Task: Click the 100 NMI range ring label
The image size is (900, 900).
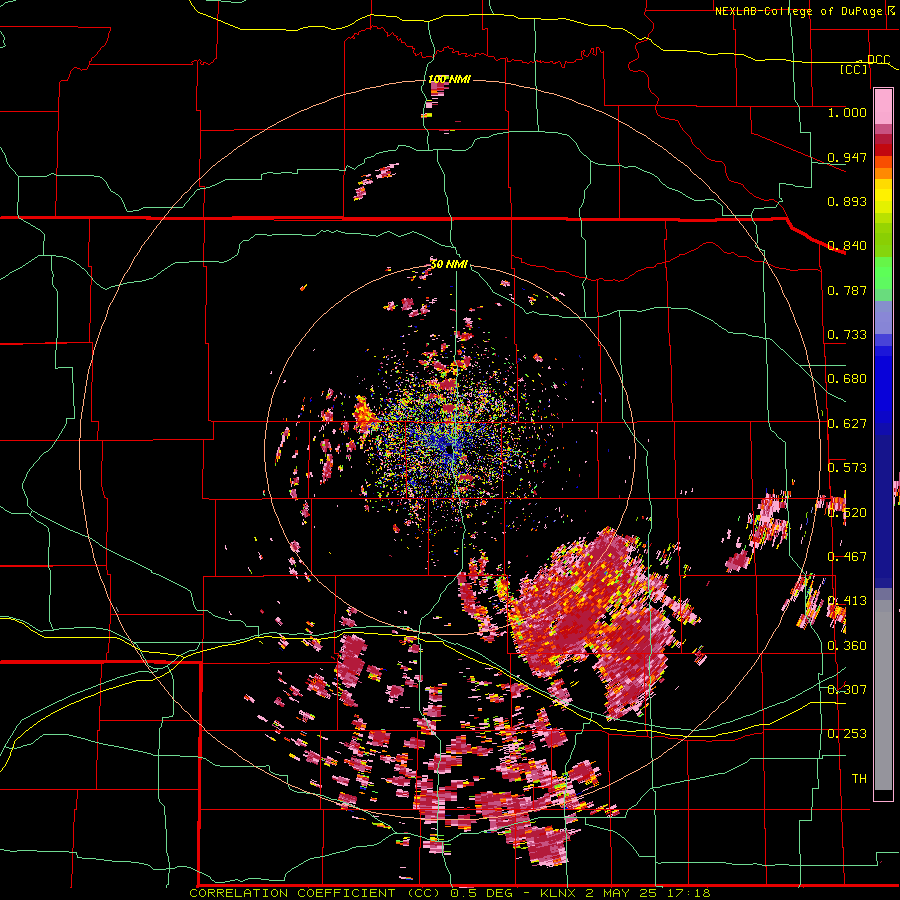Action: point(449,79)
